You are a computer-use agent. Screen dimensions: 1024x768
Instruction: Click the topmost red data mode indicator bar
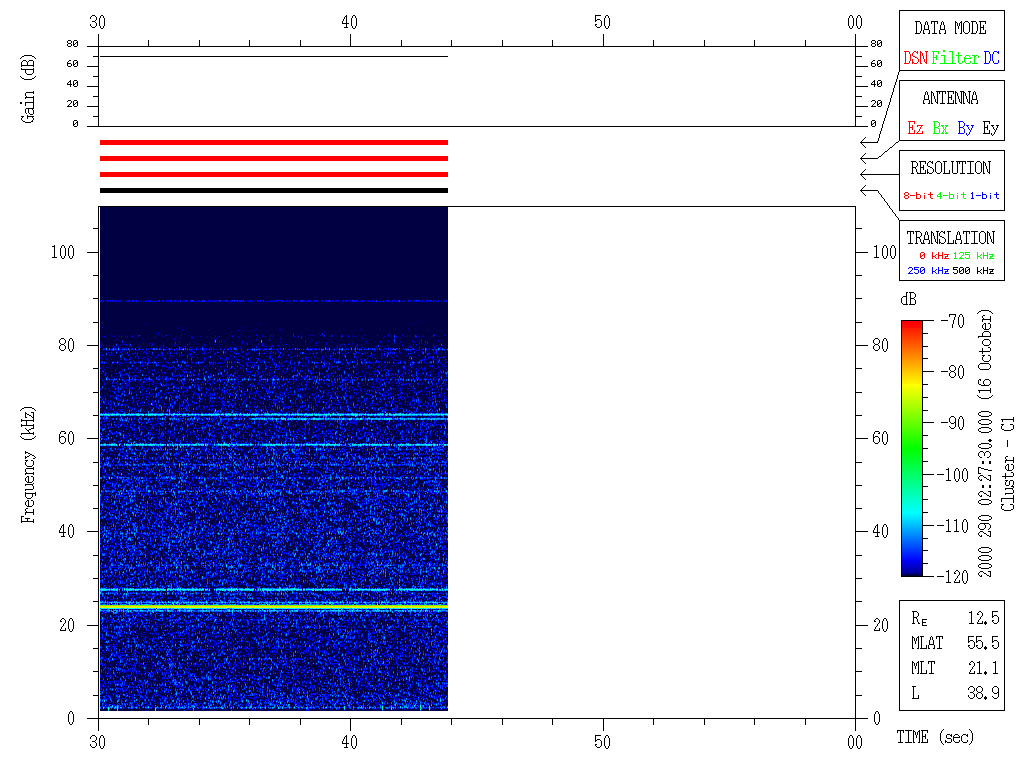273,142
